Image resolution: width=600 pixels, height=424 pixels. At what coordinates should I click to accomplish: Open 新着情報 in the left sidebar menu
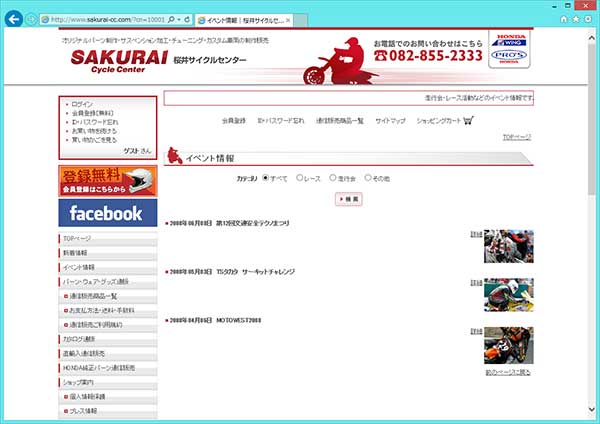click(108, 253)
